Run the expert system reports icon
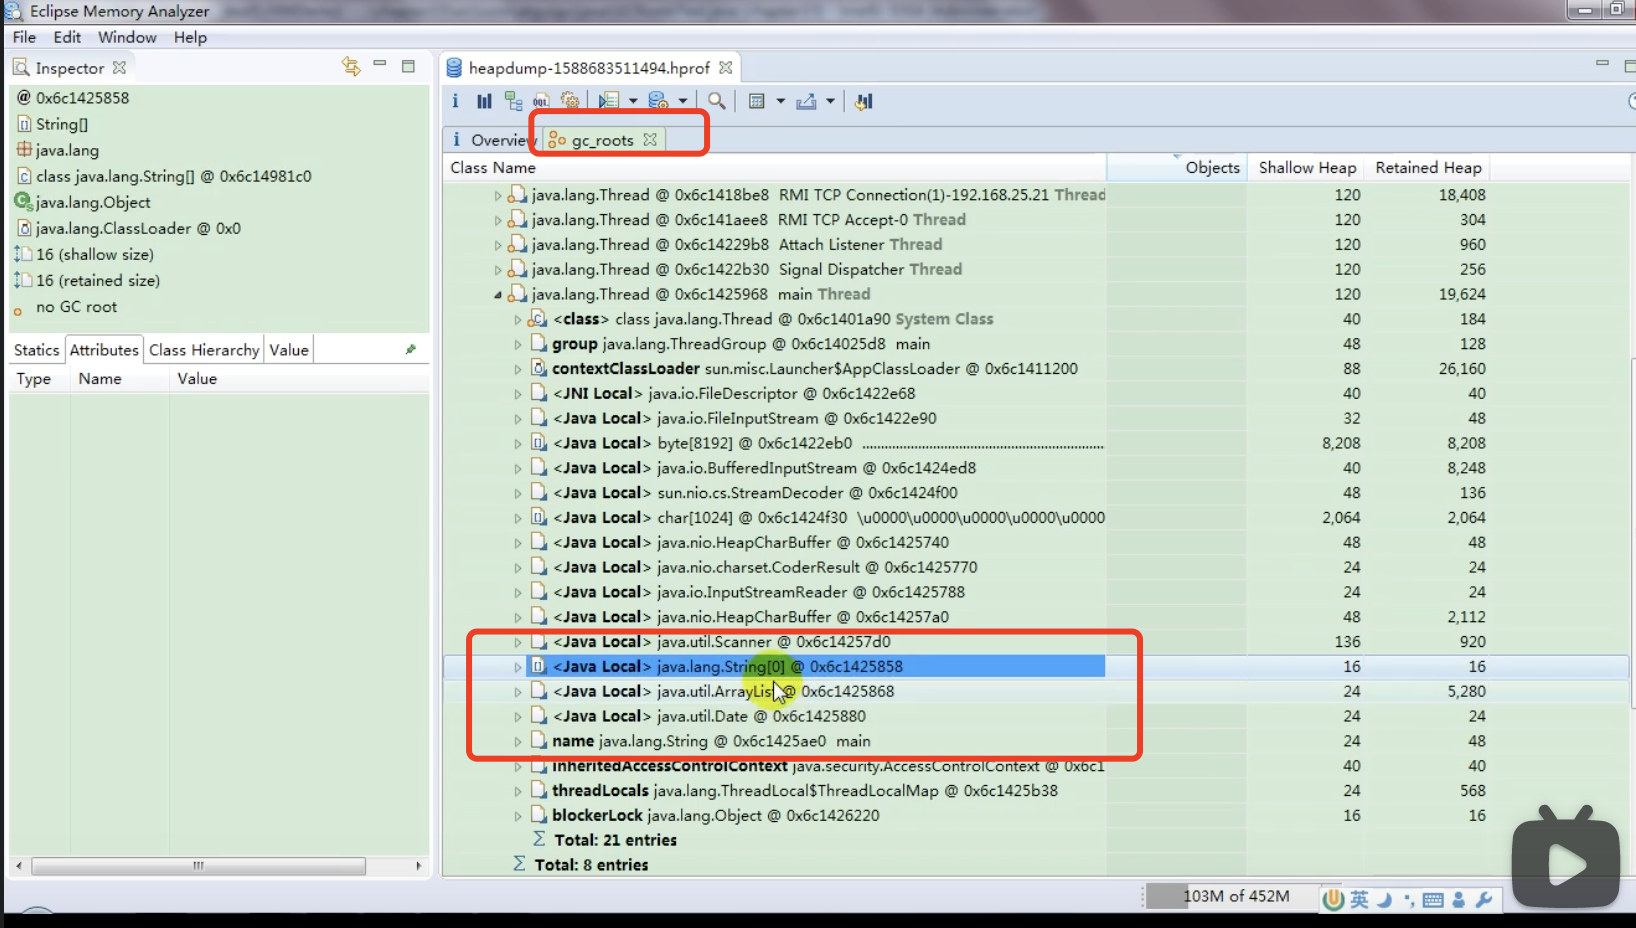 tap(609, 101)
